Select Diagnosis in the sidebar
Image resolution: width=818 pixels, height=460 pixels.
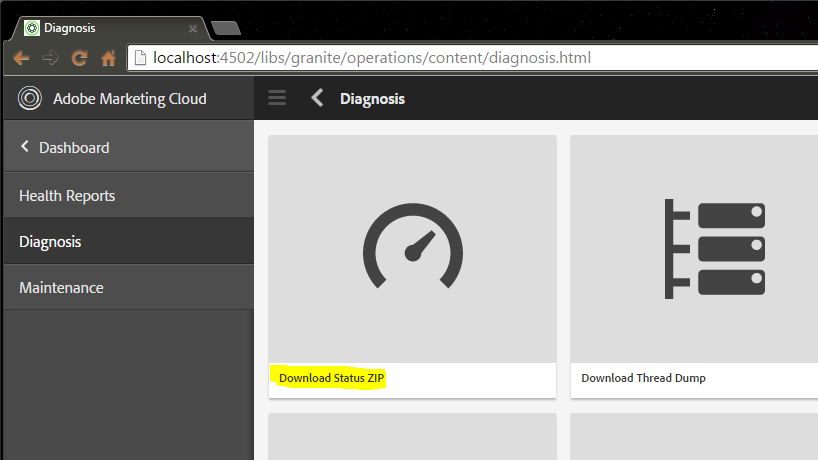point(129,241)
